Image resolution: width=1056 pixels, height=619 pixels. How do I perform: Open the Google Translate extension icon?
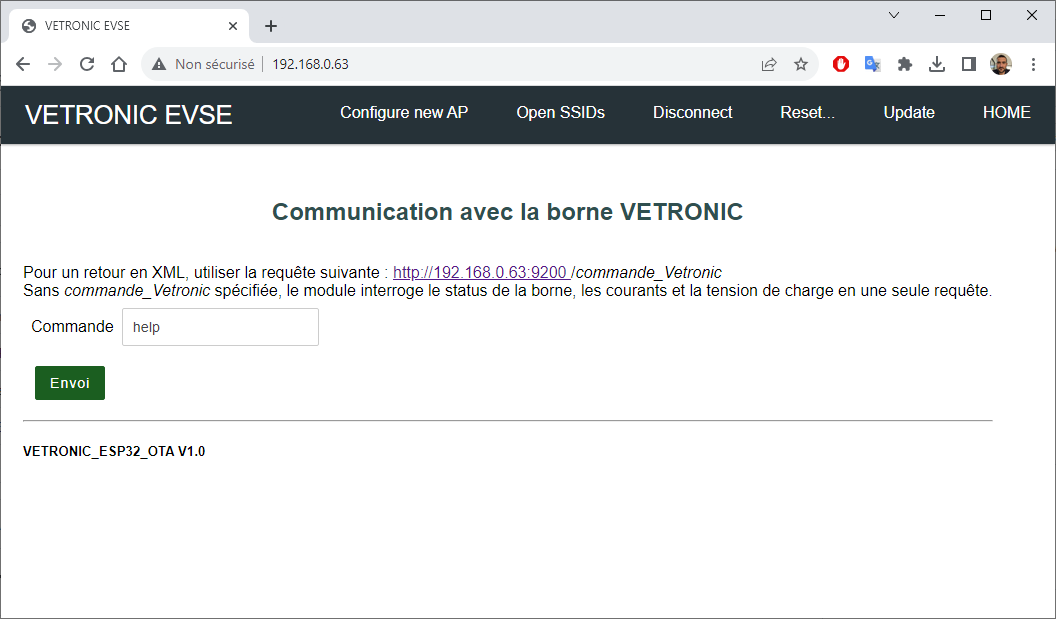pos(873,64)
